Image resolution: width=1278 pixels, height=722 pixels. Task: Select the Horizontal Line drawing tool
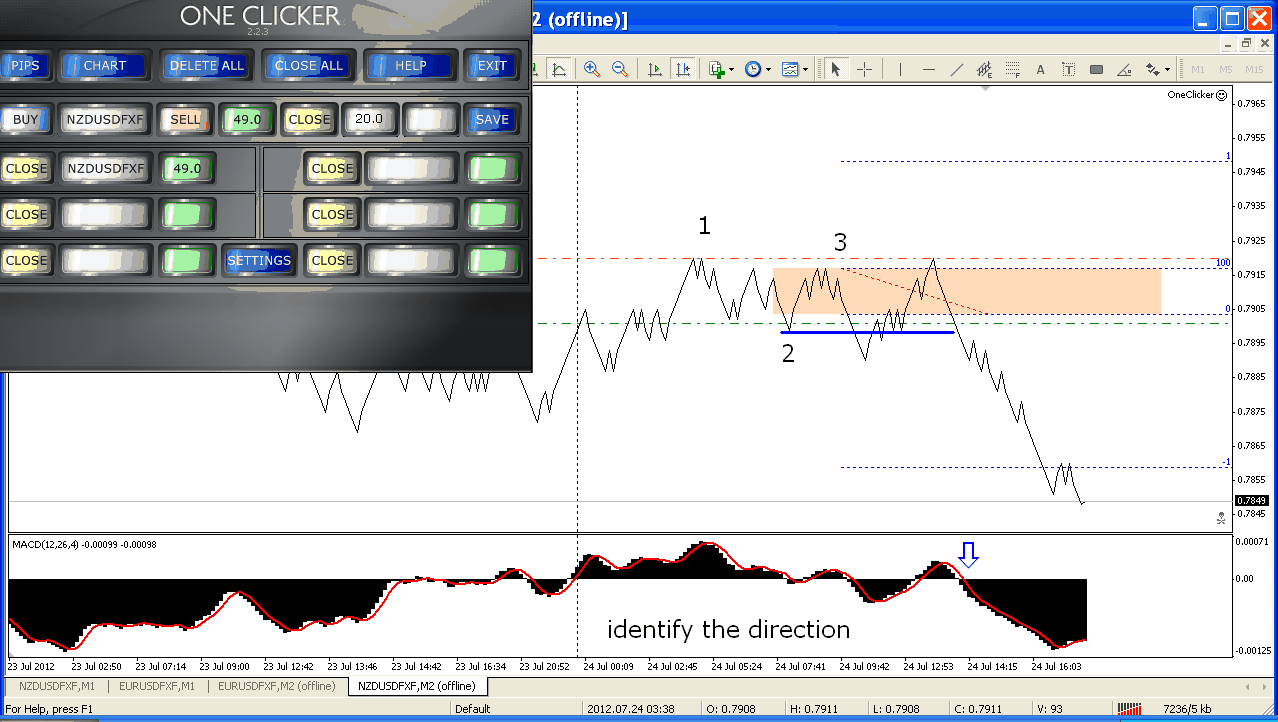[929, 69]
